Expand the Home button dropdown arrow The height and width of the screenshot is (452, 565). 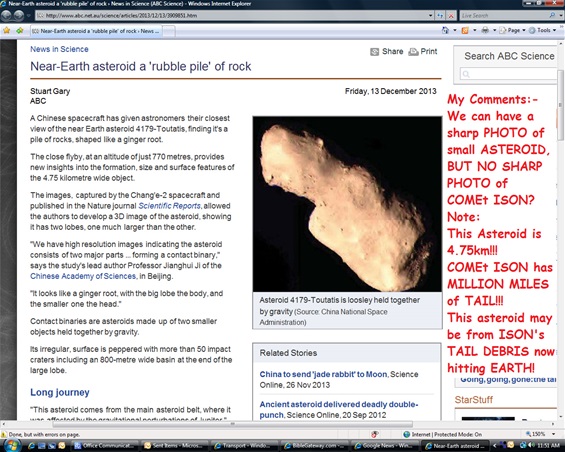(455, 31)
